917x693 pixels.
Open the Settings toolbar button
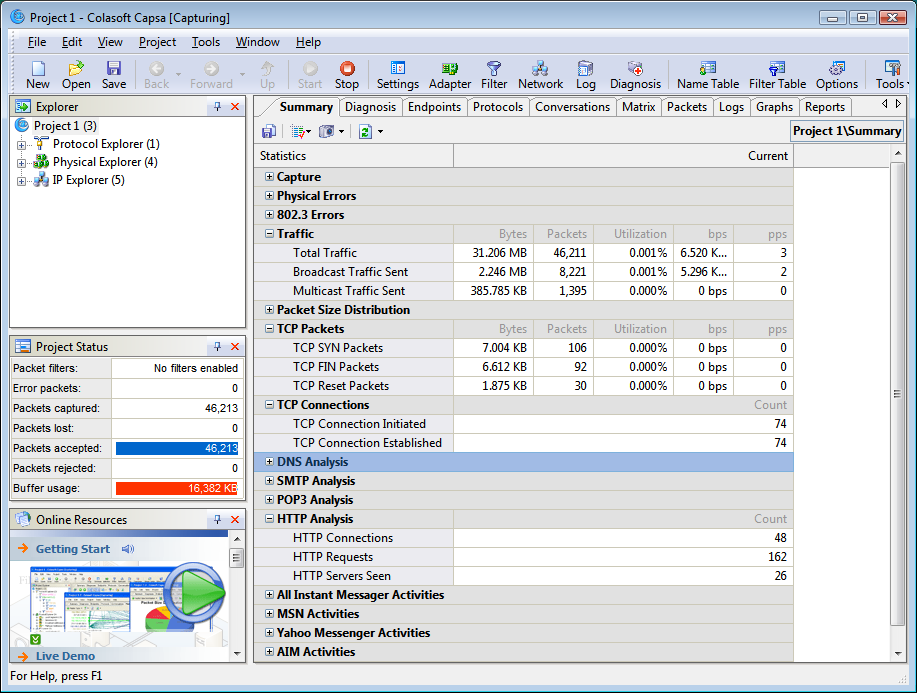click(398, 75)
